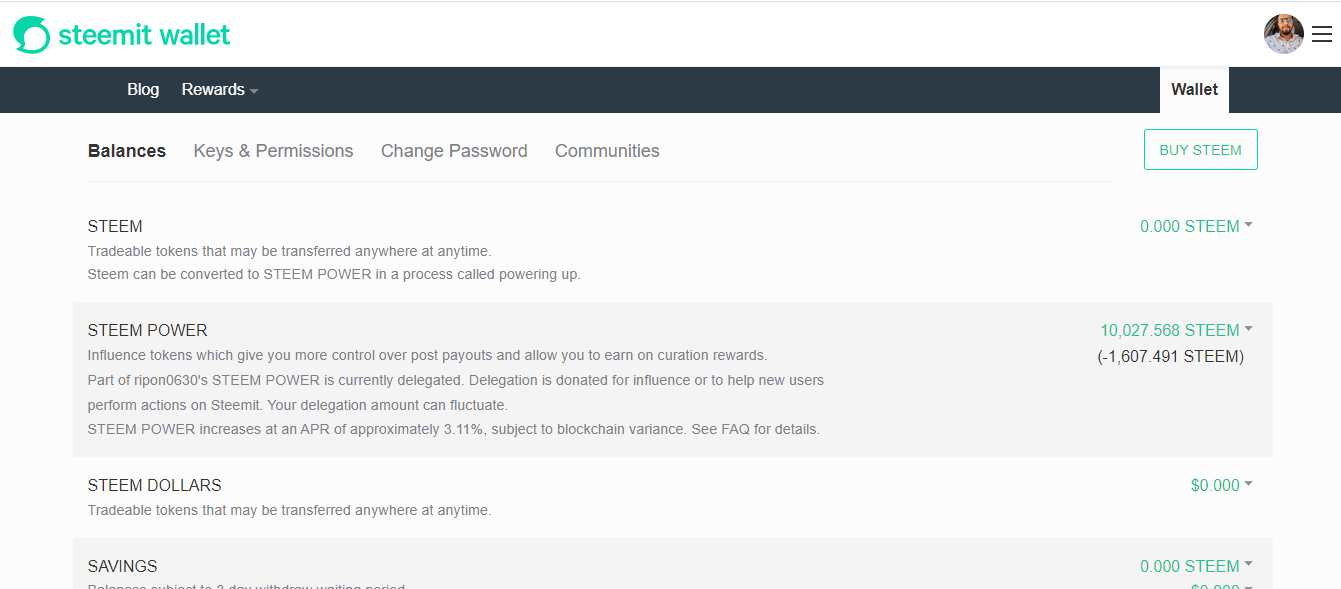
Task: Click the BUY STEEM button
Action: pyautogui.click(x=1200, y=150)
